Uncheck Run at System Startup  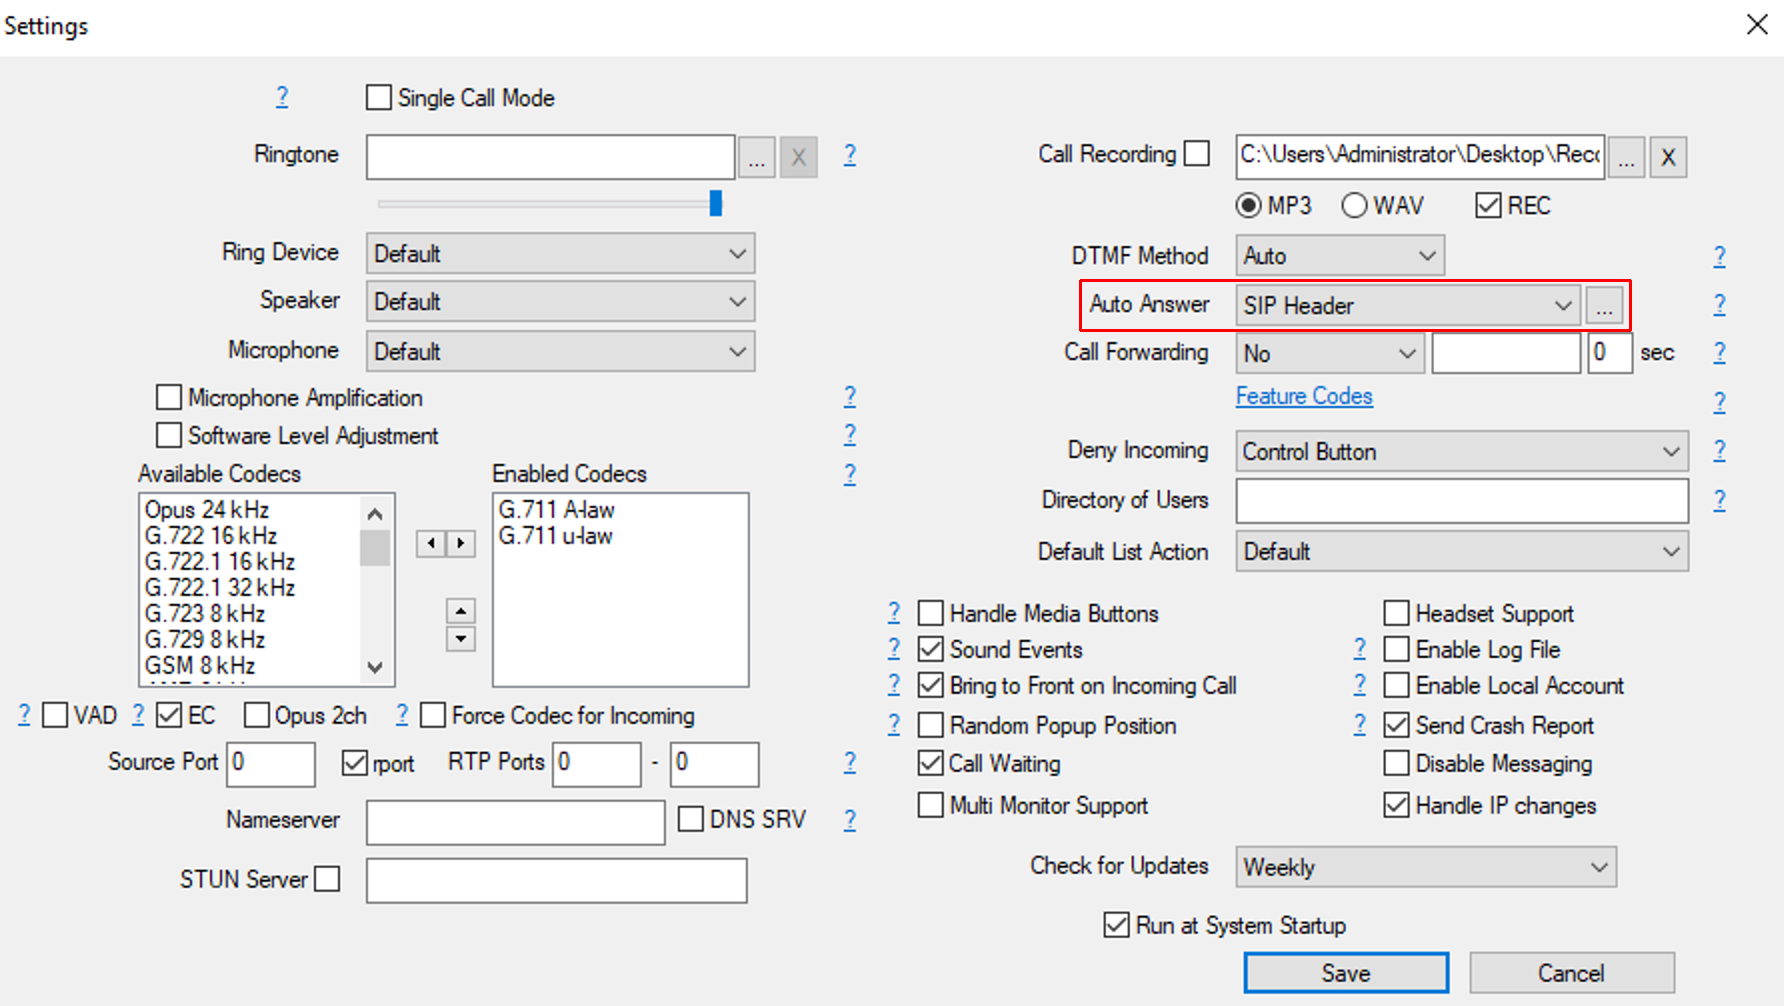pos(1116,925)
